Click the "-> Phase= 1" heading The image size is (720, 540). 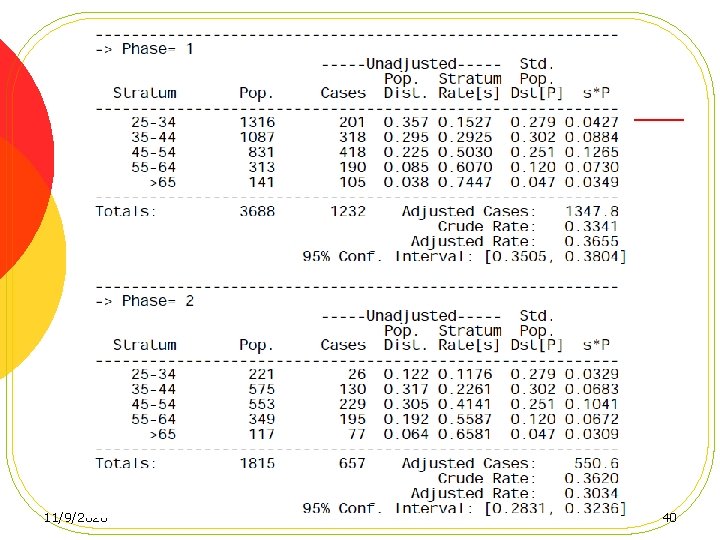click(x=144, y=49)
